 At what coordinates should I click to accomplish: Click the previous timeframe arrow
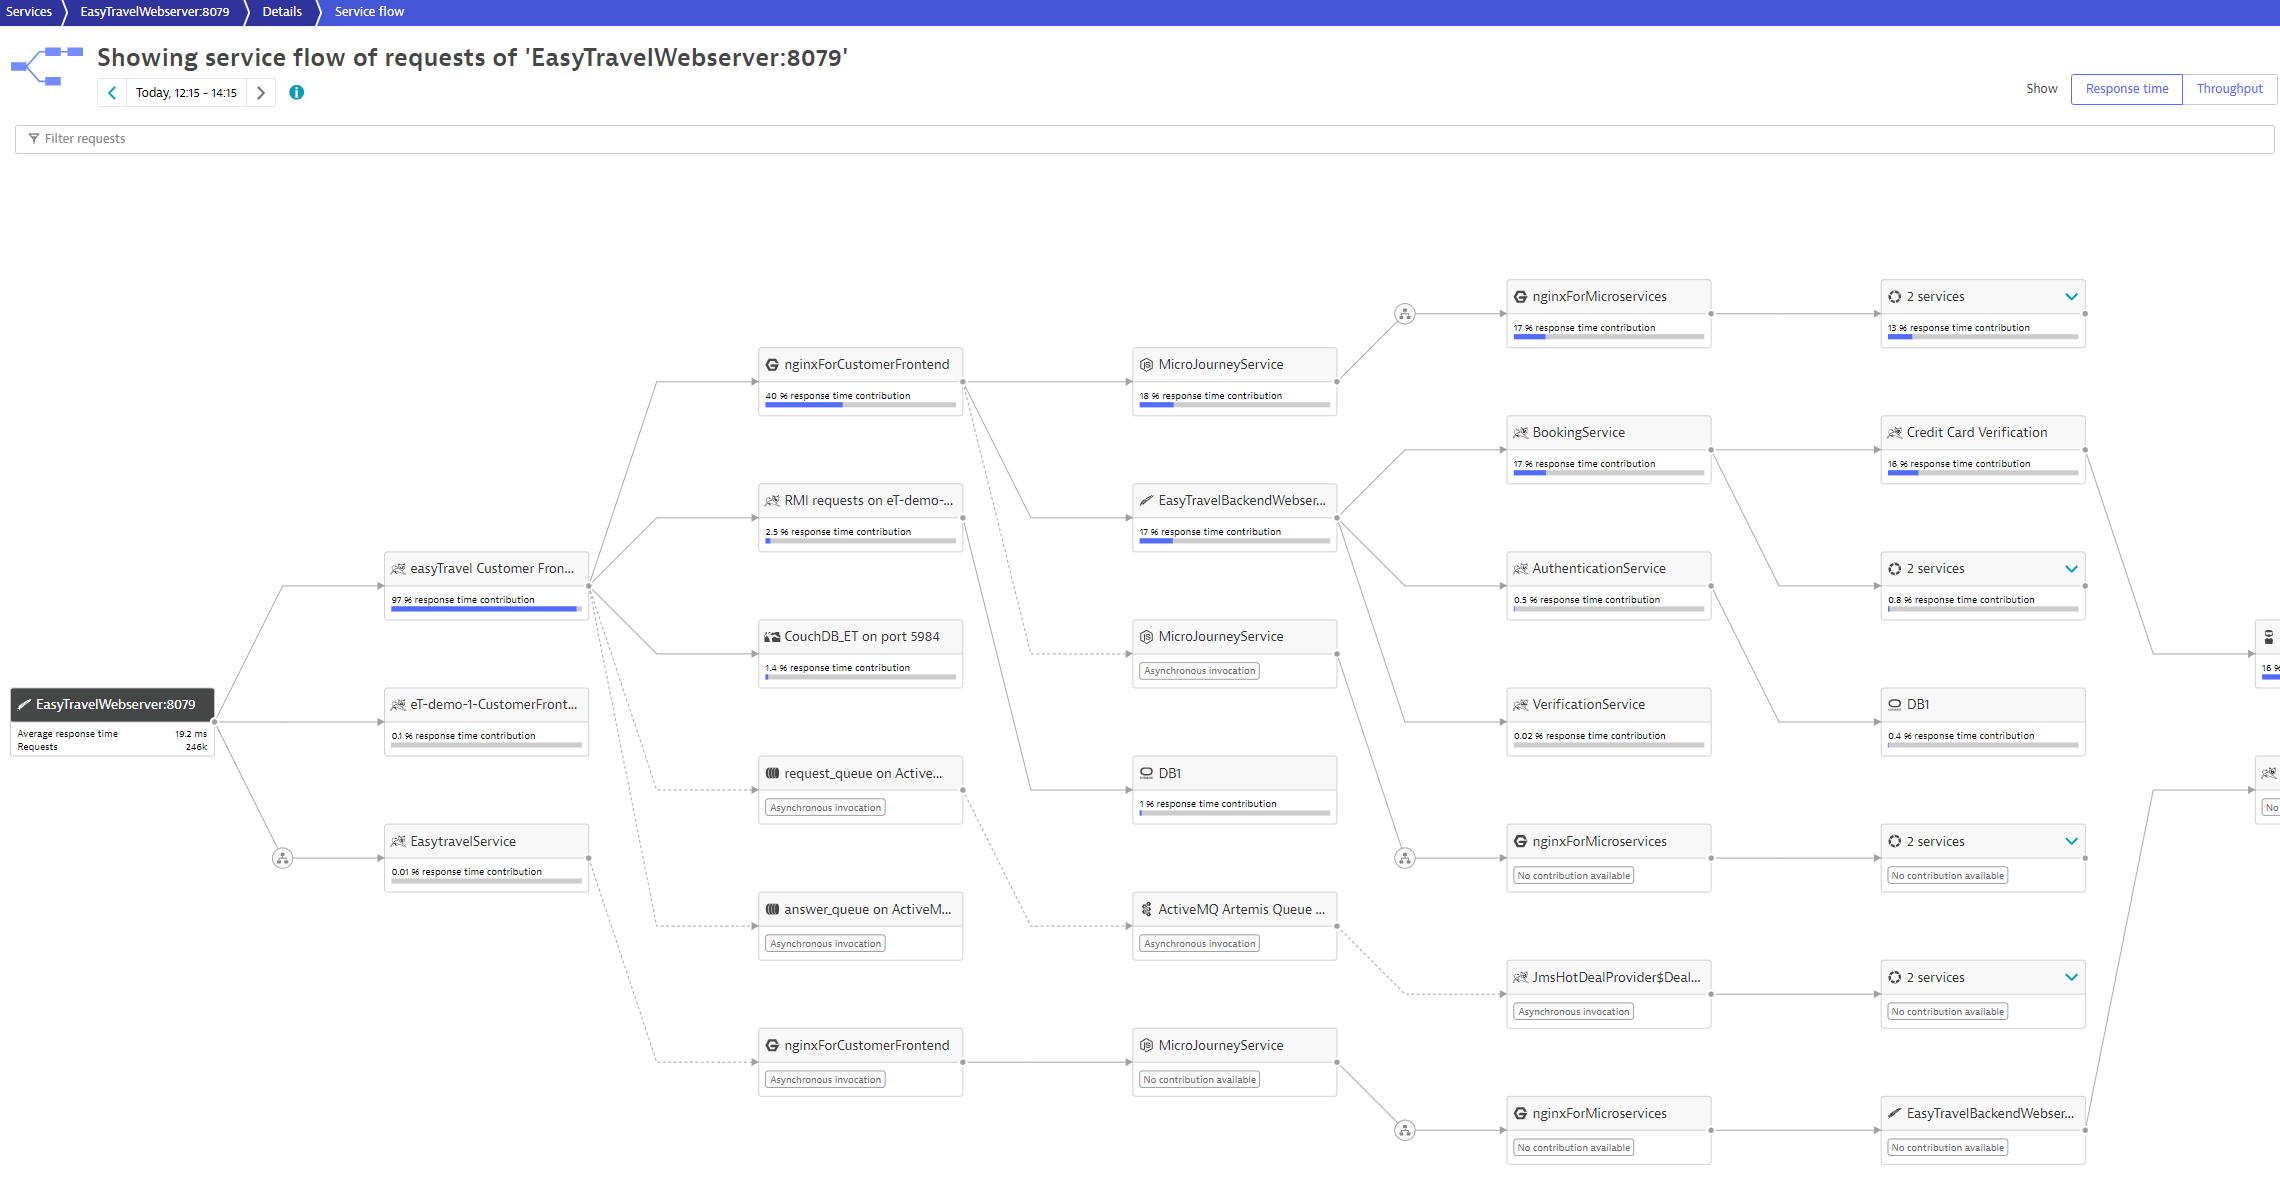click(x=111, y=92)
